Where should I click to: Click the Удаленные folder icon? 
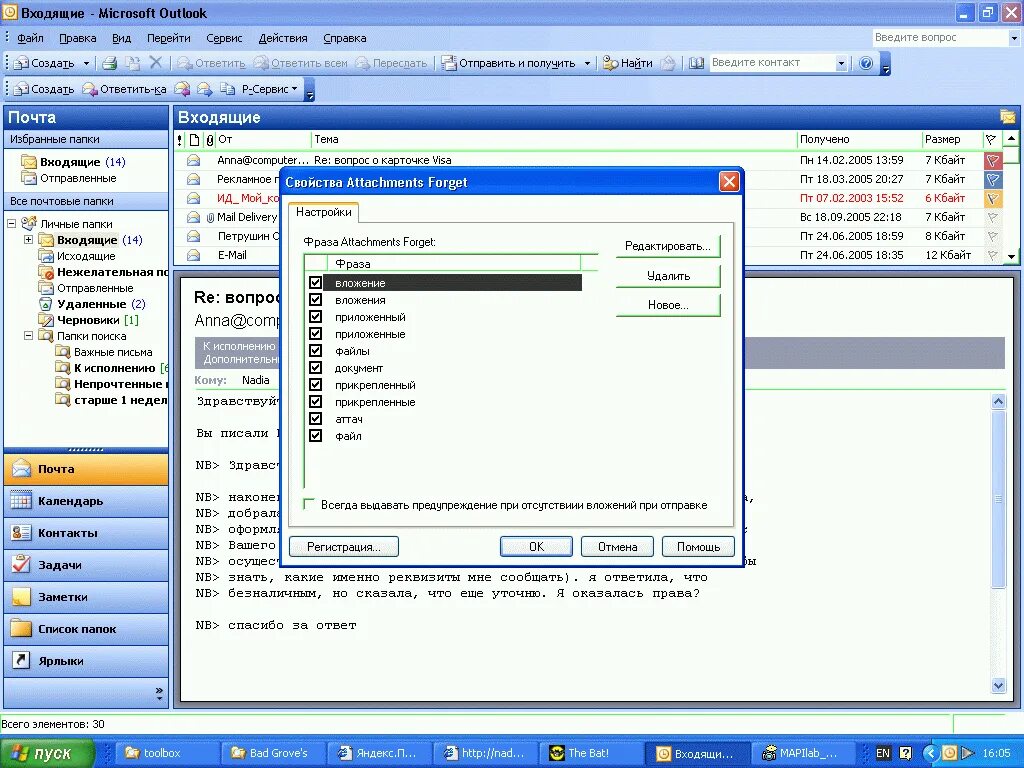pos(46,304)
